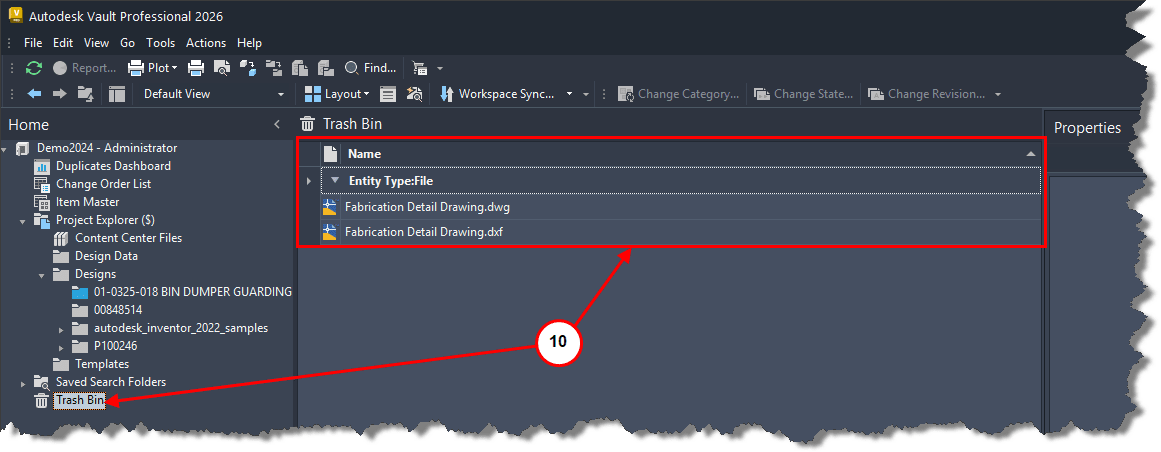Viewport: 1161px width, 452px height.
Task: Click the Print Preview icon
Action: 221,68
